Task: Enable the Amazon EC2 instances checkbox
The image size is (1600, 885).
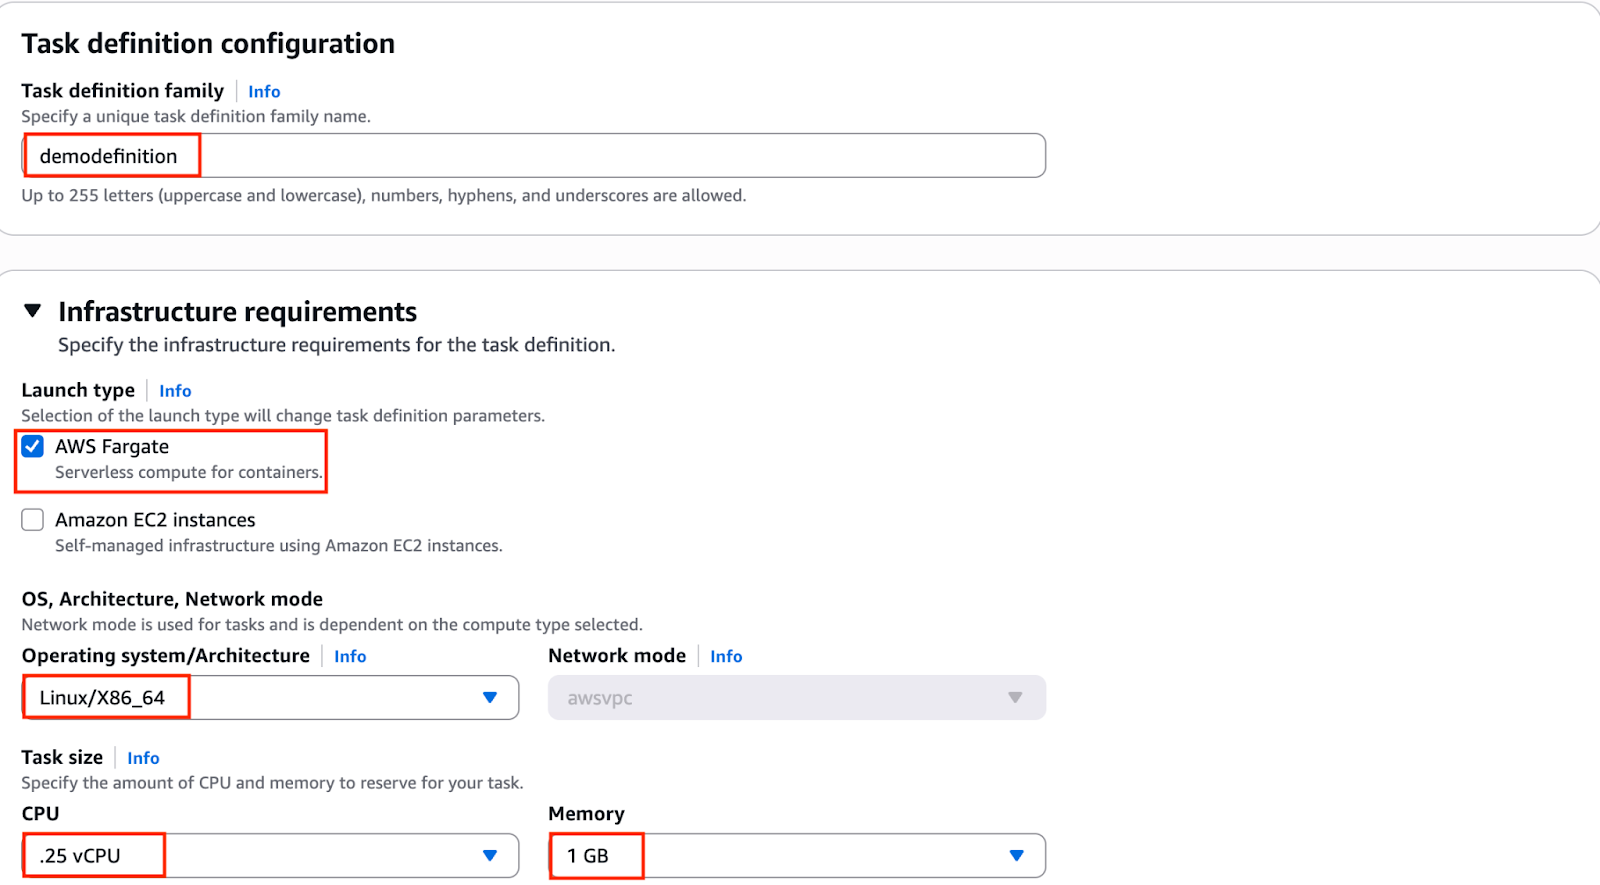Action: pyautogui.click(x=33, y=520)
